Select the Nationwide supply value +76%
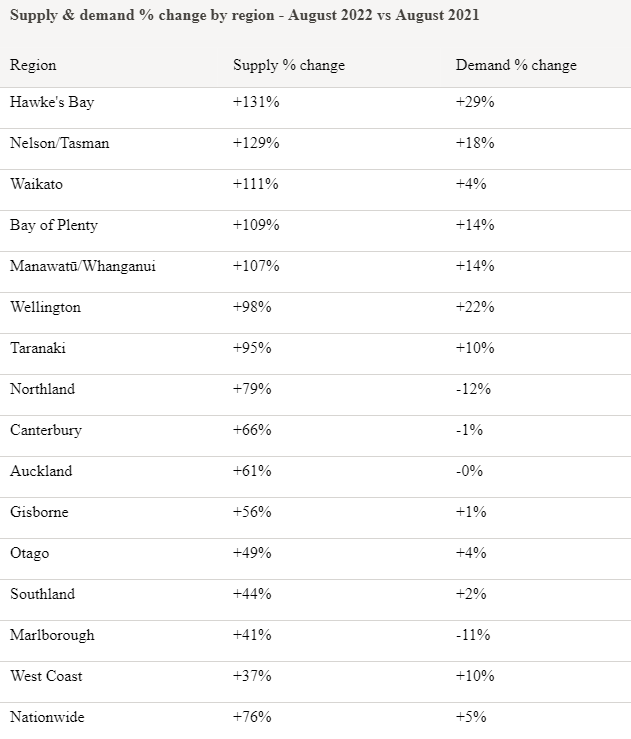This screenshot has width=631, height=739. pos(252,717)
